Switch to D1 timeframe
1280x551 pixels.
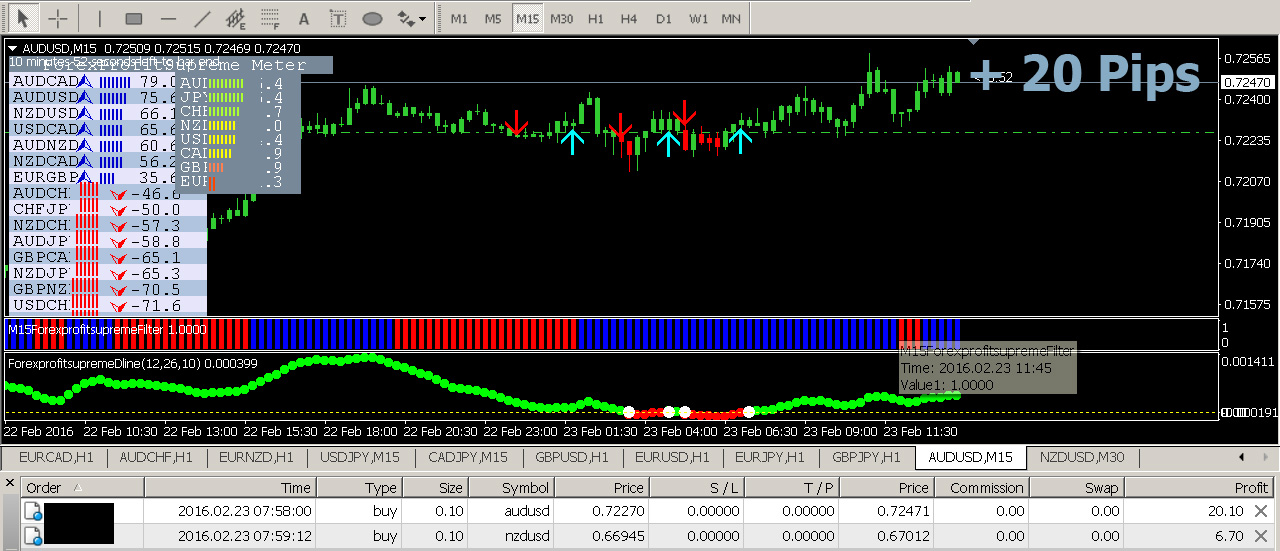(664, 18)
